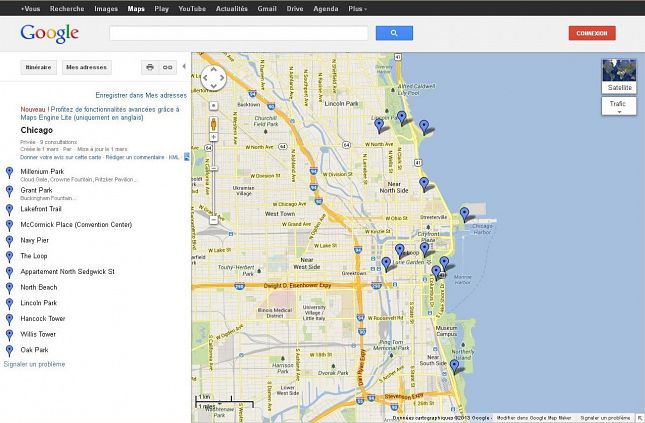Focus the Google search input field
The width and height of the screenshot is (645, 423).
(x=238, y=33)
